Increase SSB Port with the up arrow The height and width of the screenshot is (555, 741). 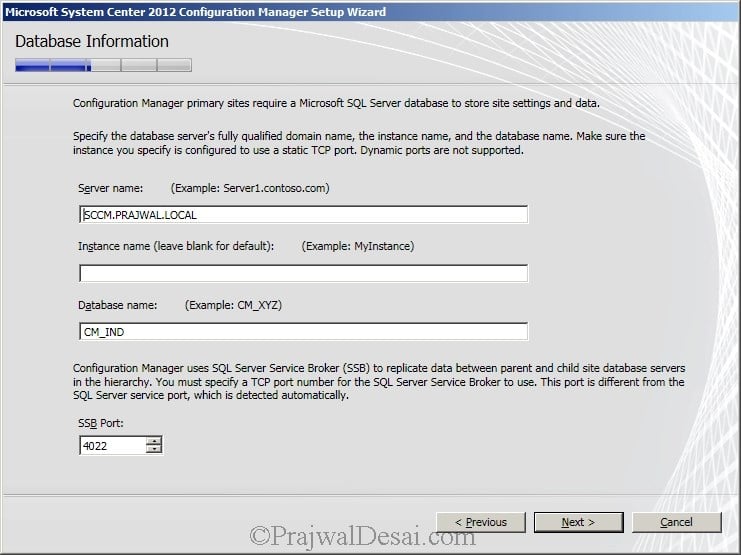click(154, 441)
